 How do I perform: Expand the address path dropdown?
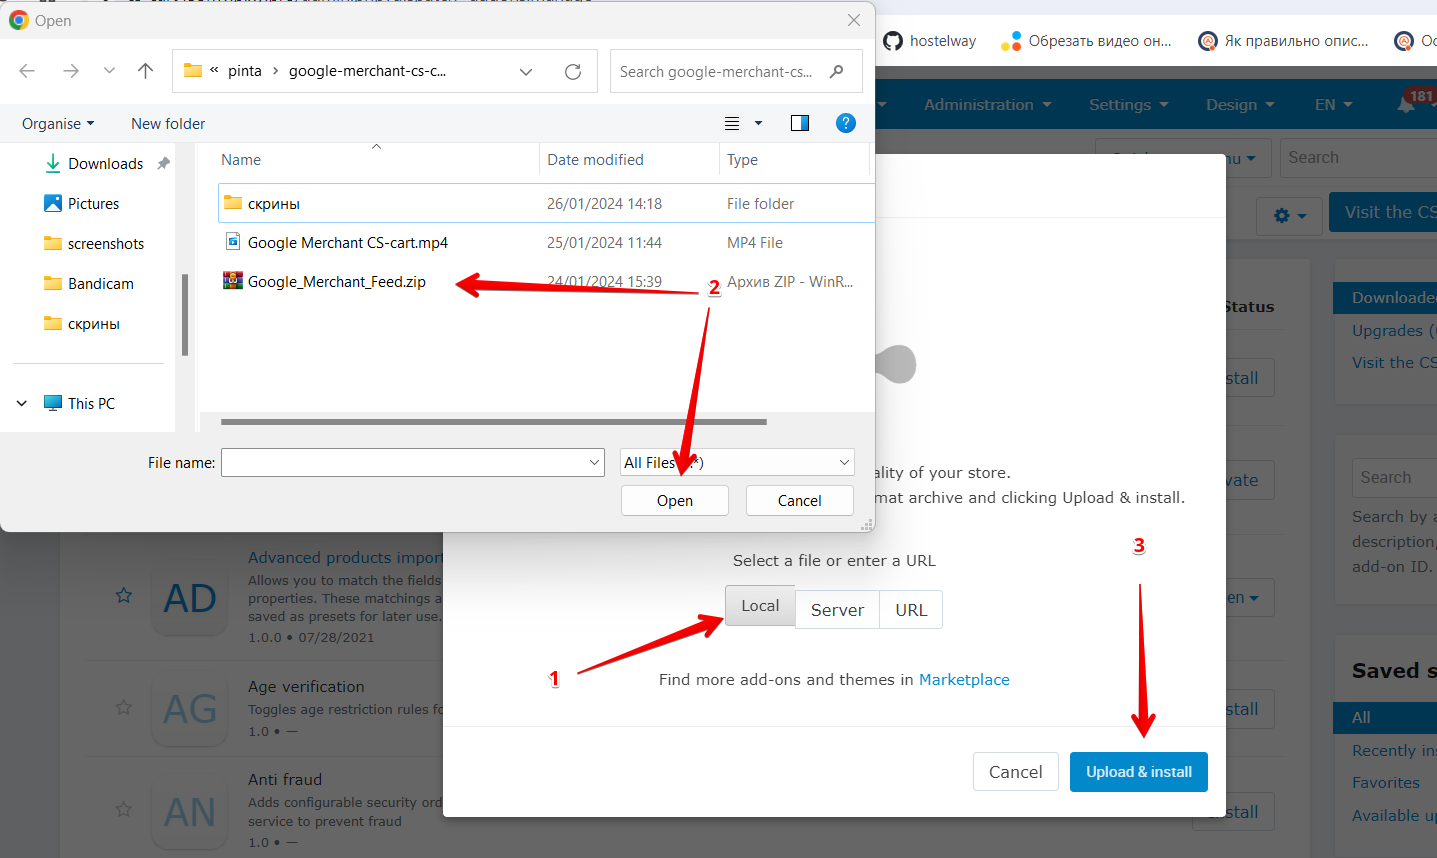coord(526,71)
